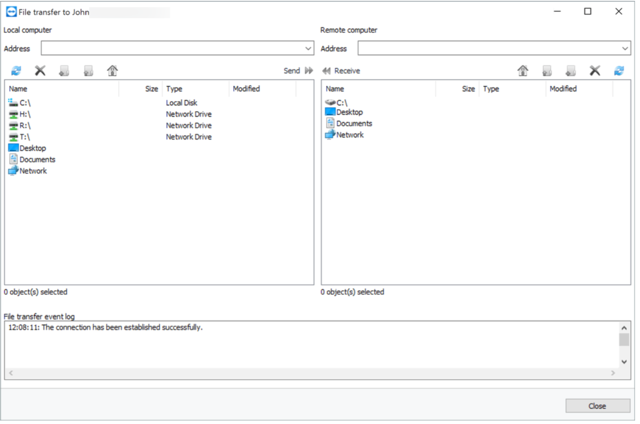Click the TeamViewer icon in the title bar
The width and height of the screenshot is (640, 424).
pyautogui.click(x=11, y=12)
